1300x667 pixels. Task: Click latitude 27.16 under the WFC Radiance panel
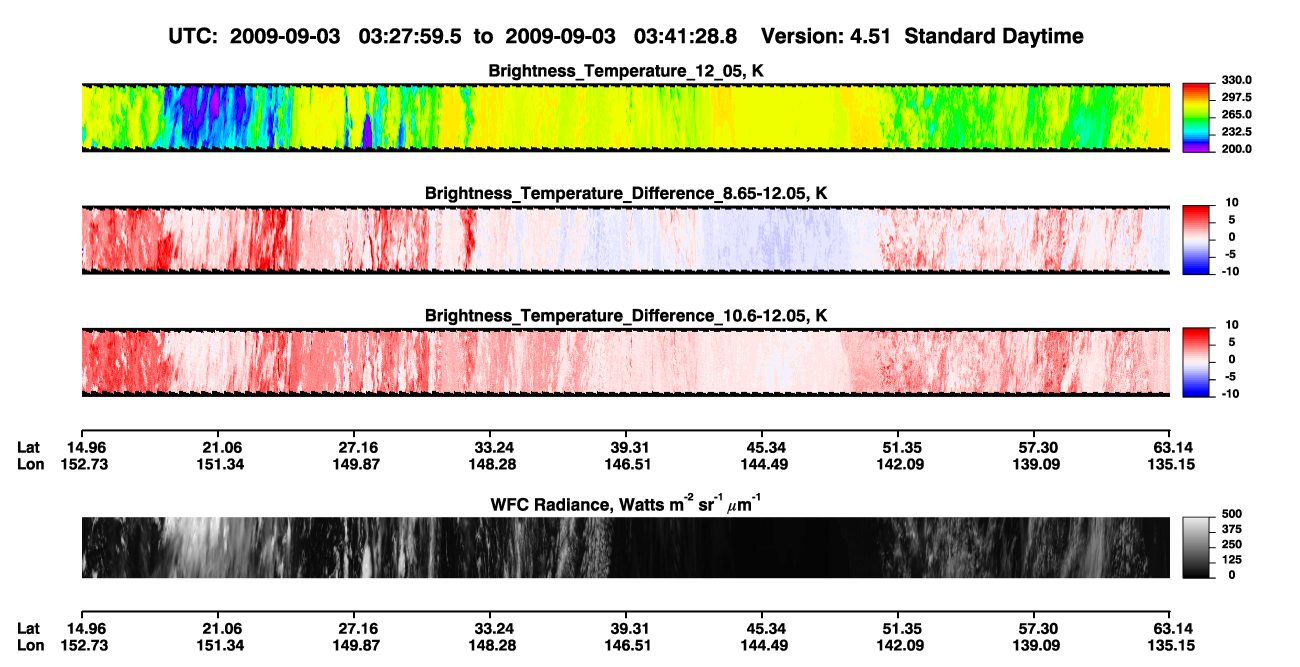pyautogui.click(x=357, y=628)
